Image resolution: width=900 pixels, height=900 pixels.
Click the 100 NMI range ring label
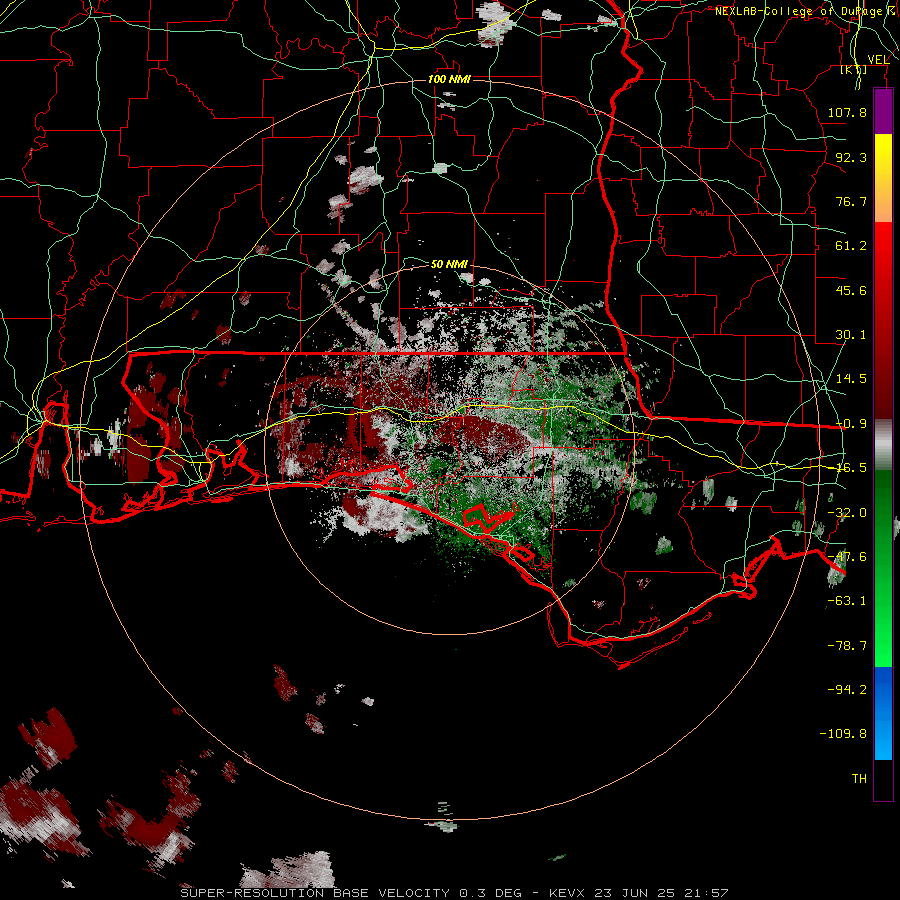[x=449, y=79]
